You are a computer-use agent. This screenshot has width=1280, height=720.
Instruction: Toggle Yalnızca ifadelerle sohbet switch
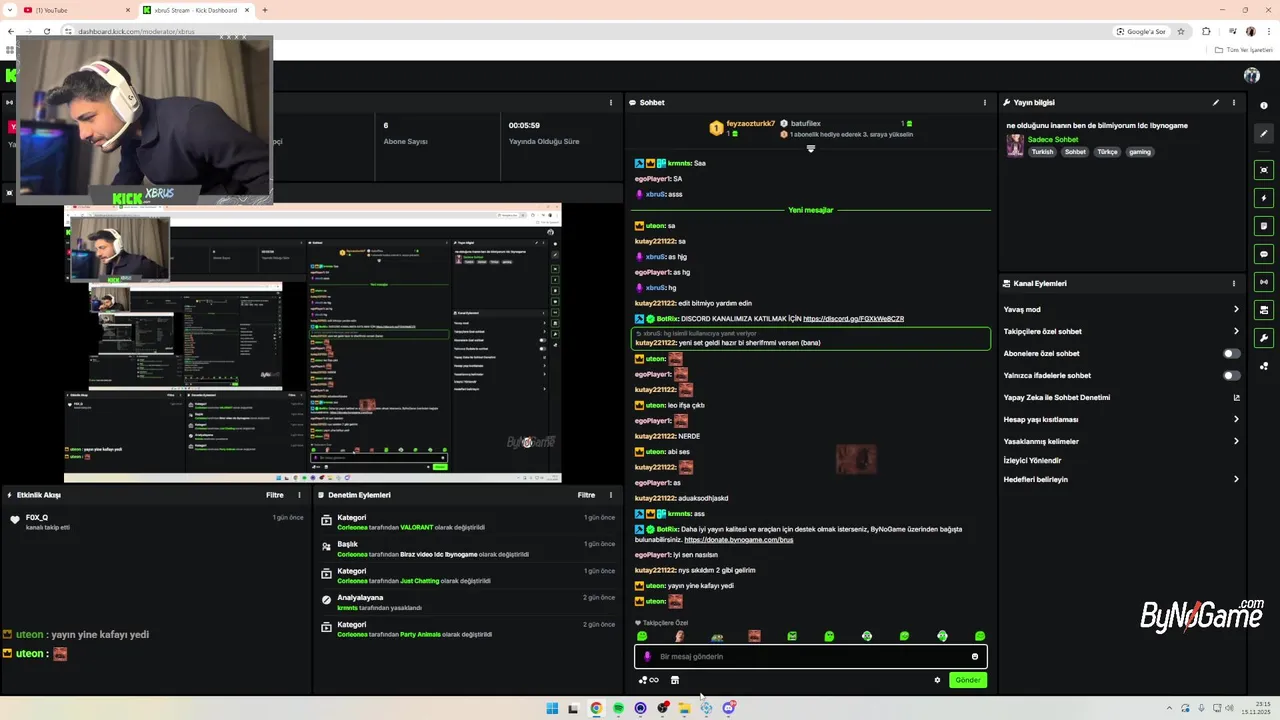click(1232, 375)
